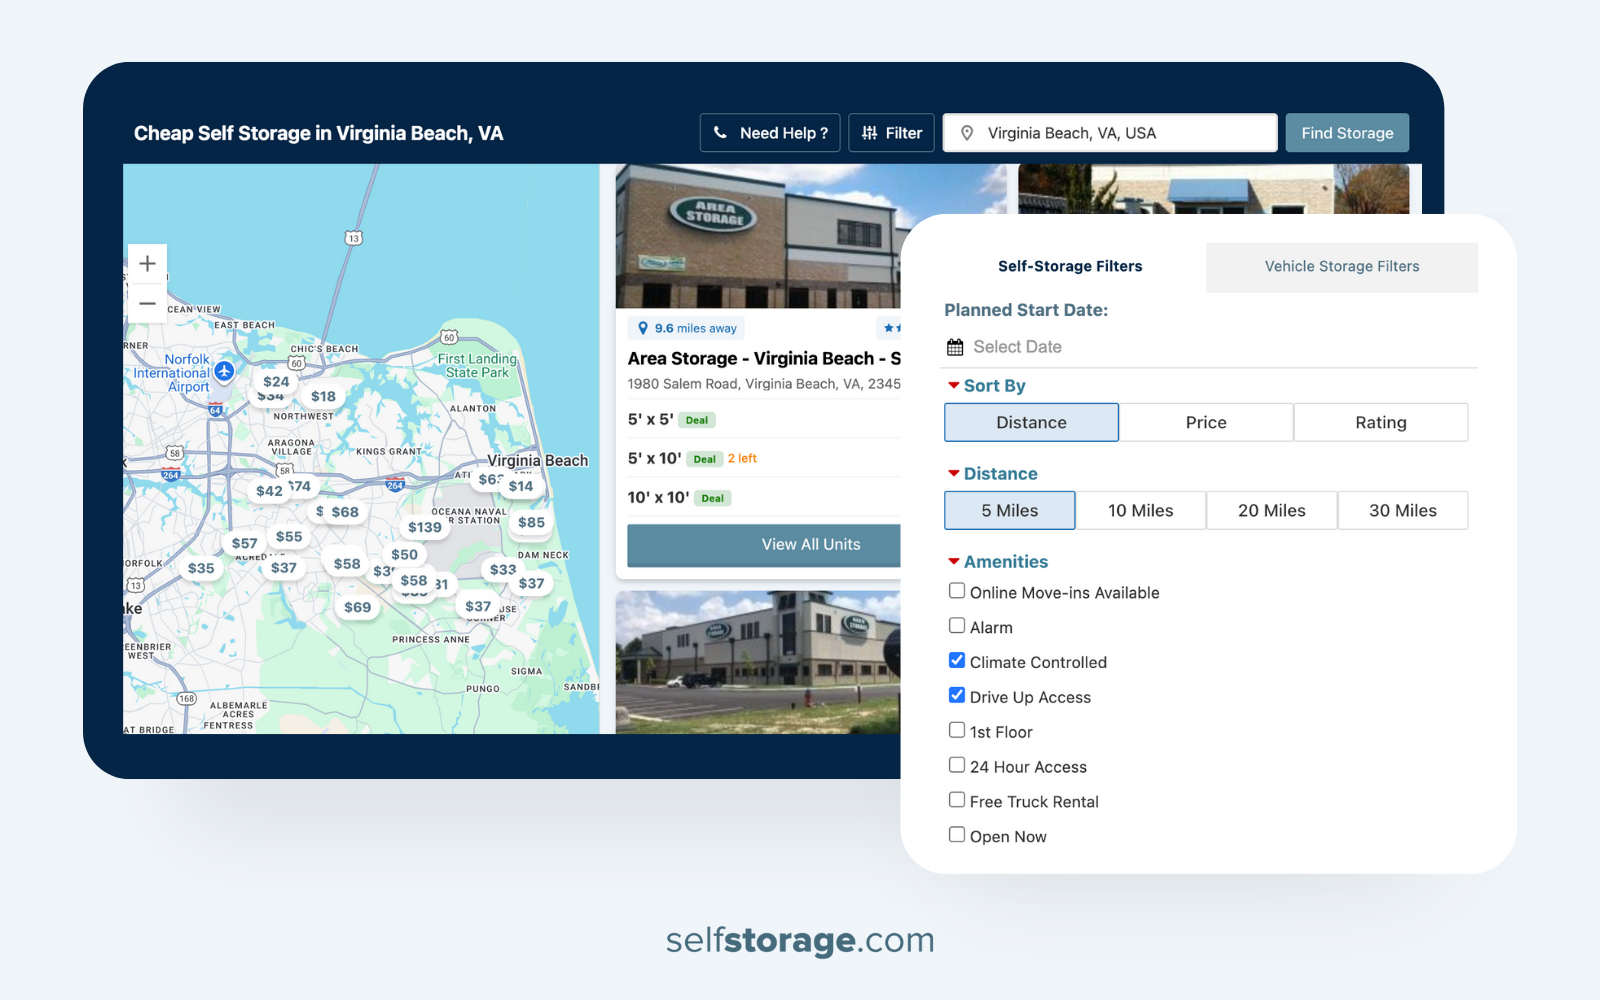Collapse the Amenities section

point(955,560)
